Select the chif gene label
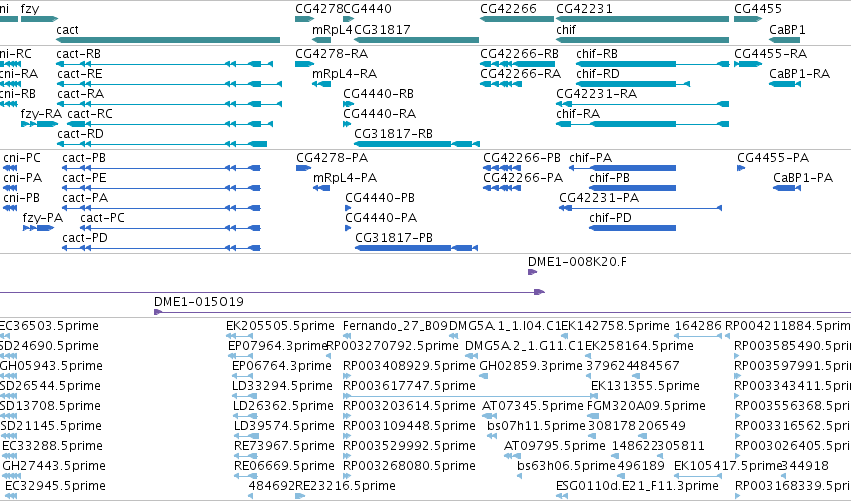 coord(566,30)
